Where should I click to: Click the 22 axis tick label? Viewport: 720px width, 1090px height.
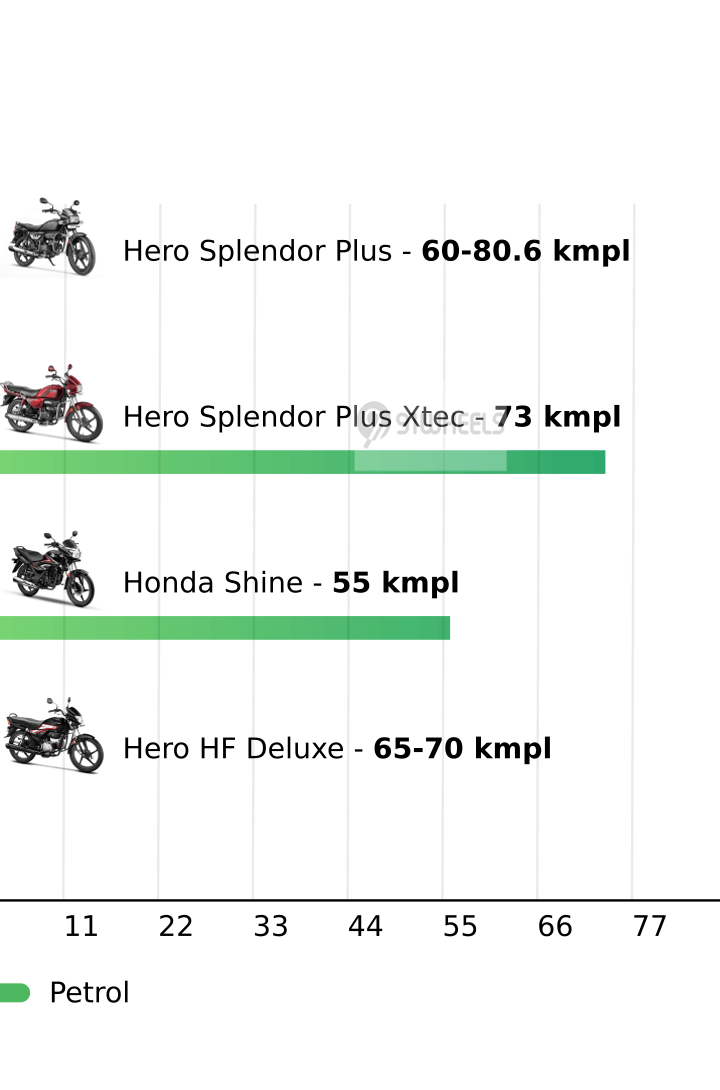pyautogui.click(x=175, y=927)
